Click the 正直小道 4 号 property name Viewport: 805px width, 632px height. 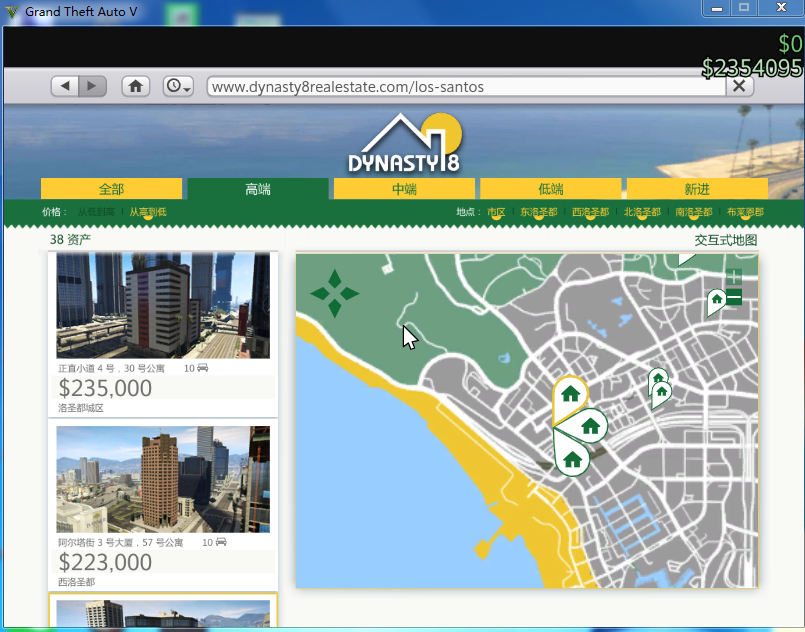click(111, 368)
